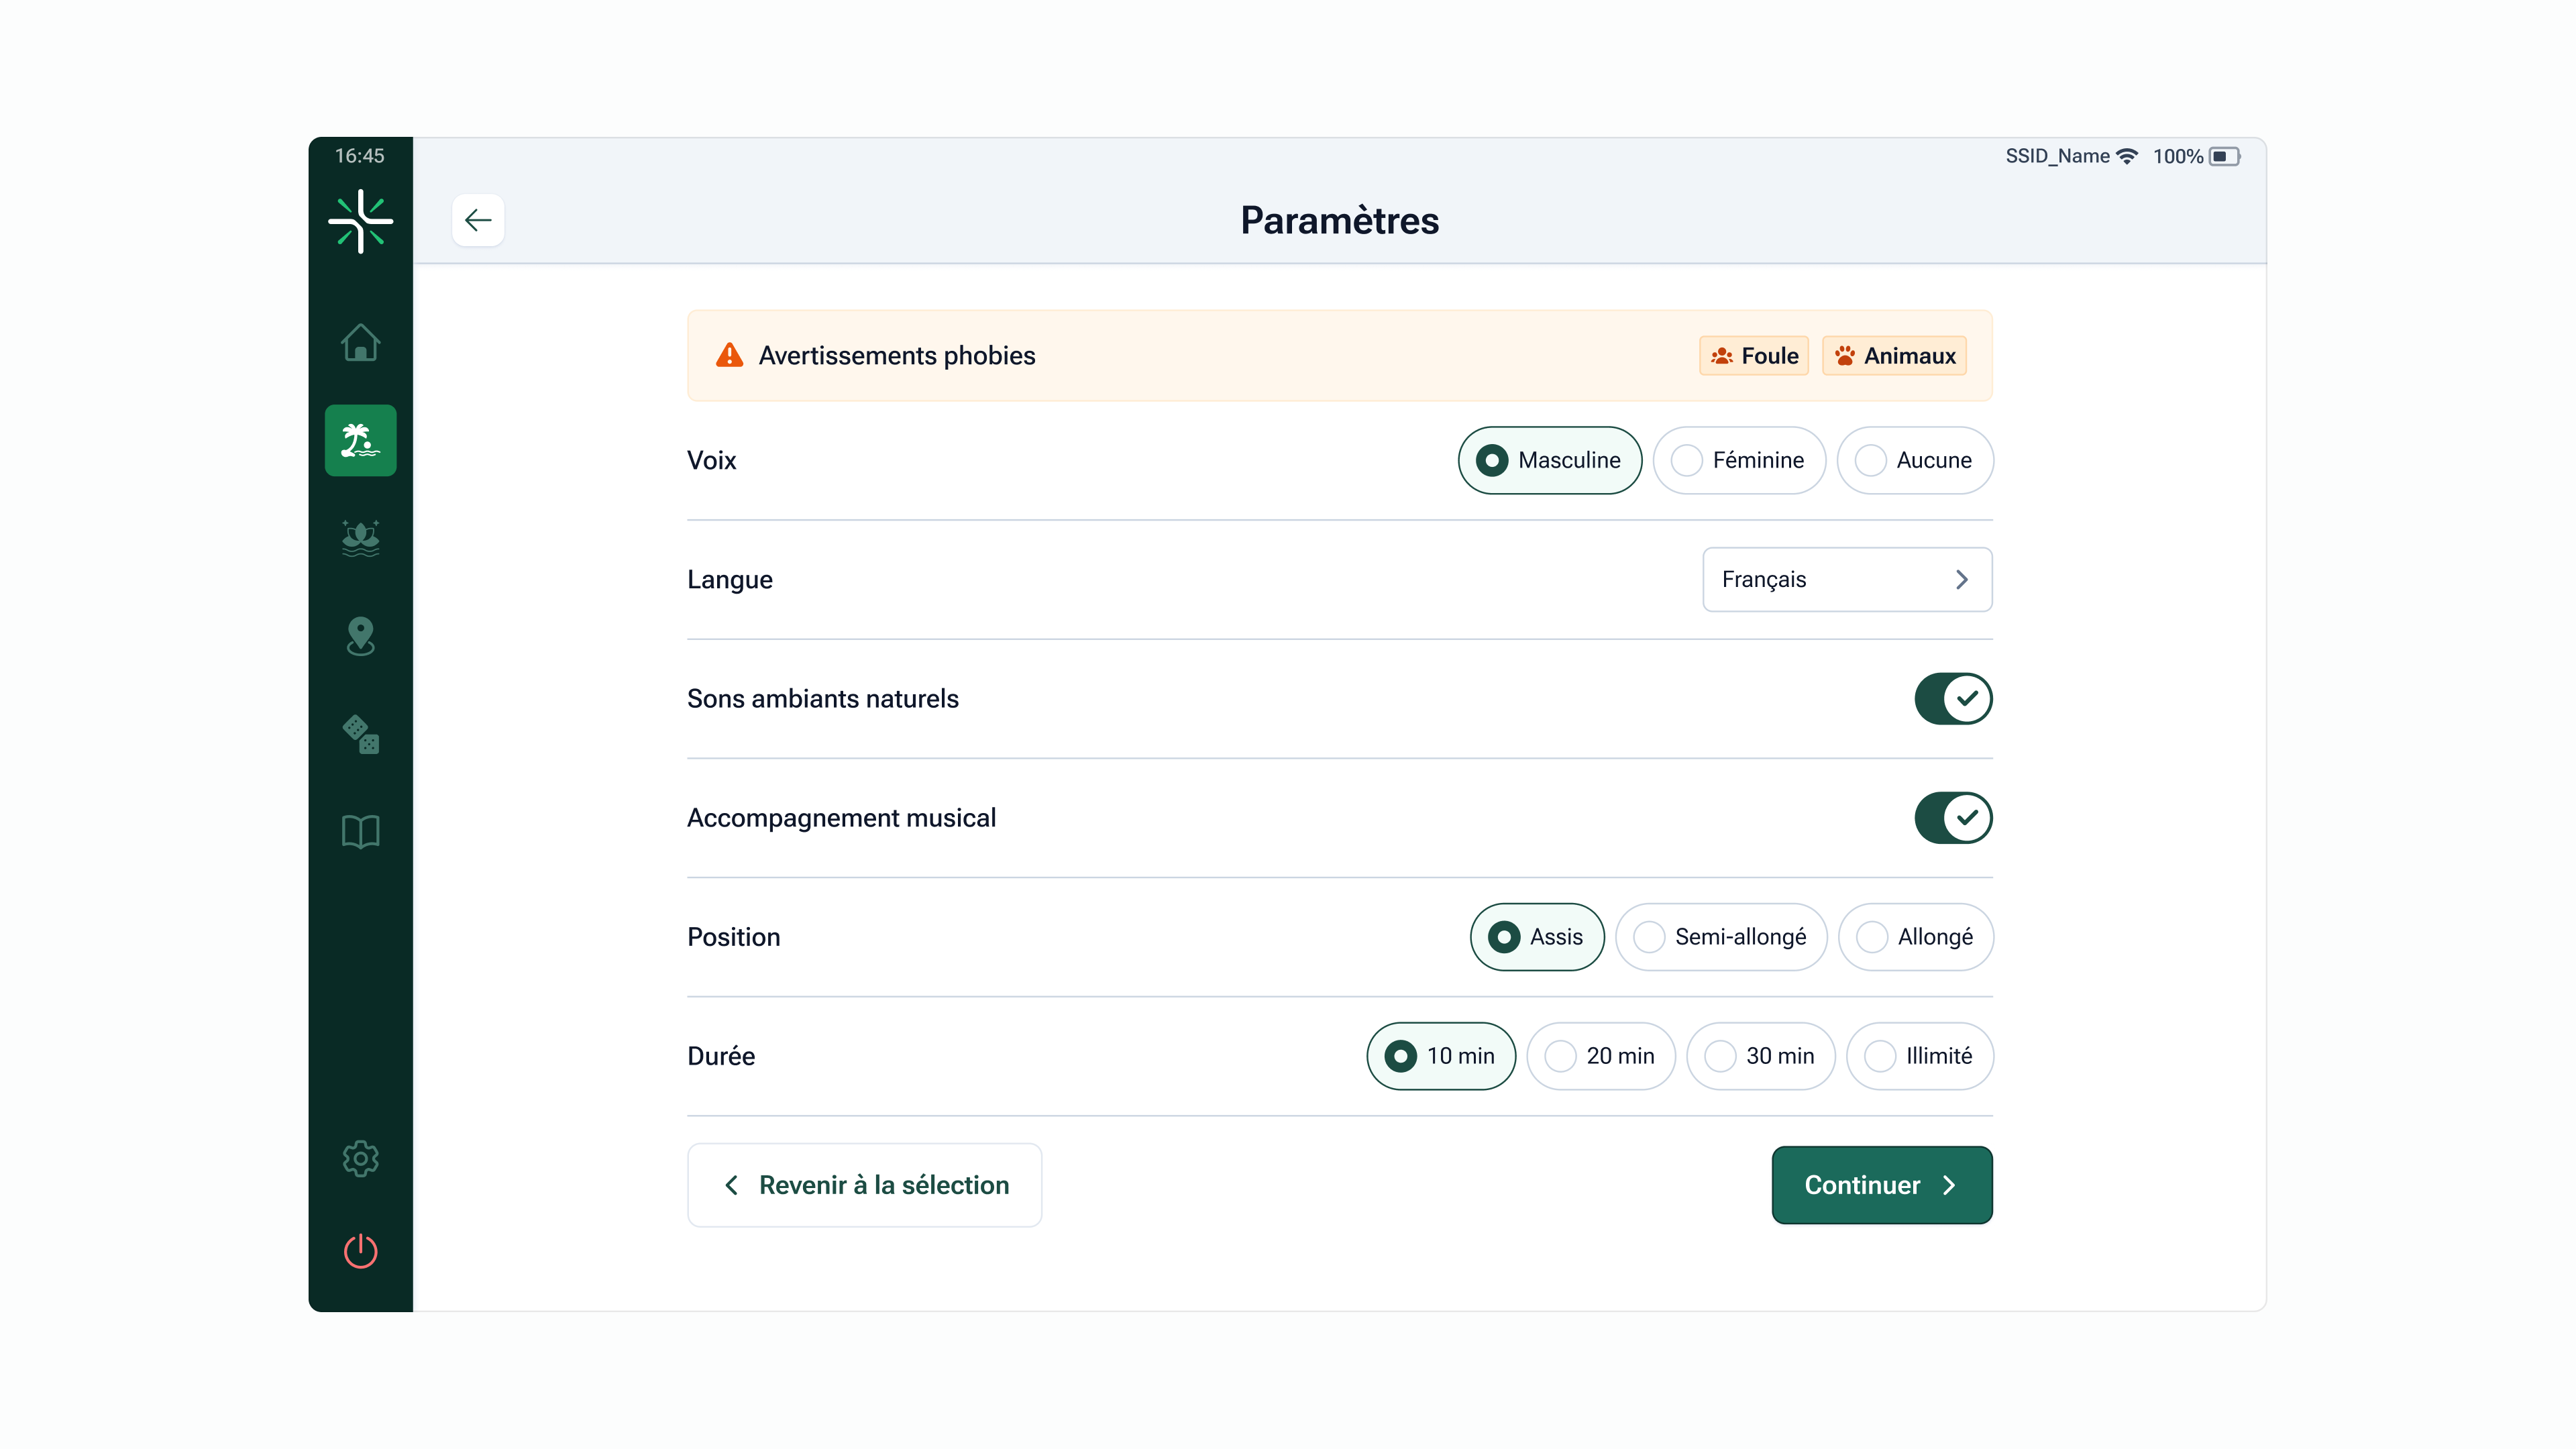Select the Féminine voice option
This screenshot has width=2576, height=1449.
[x=1739, y=460]
